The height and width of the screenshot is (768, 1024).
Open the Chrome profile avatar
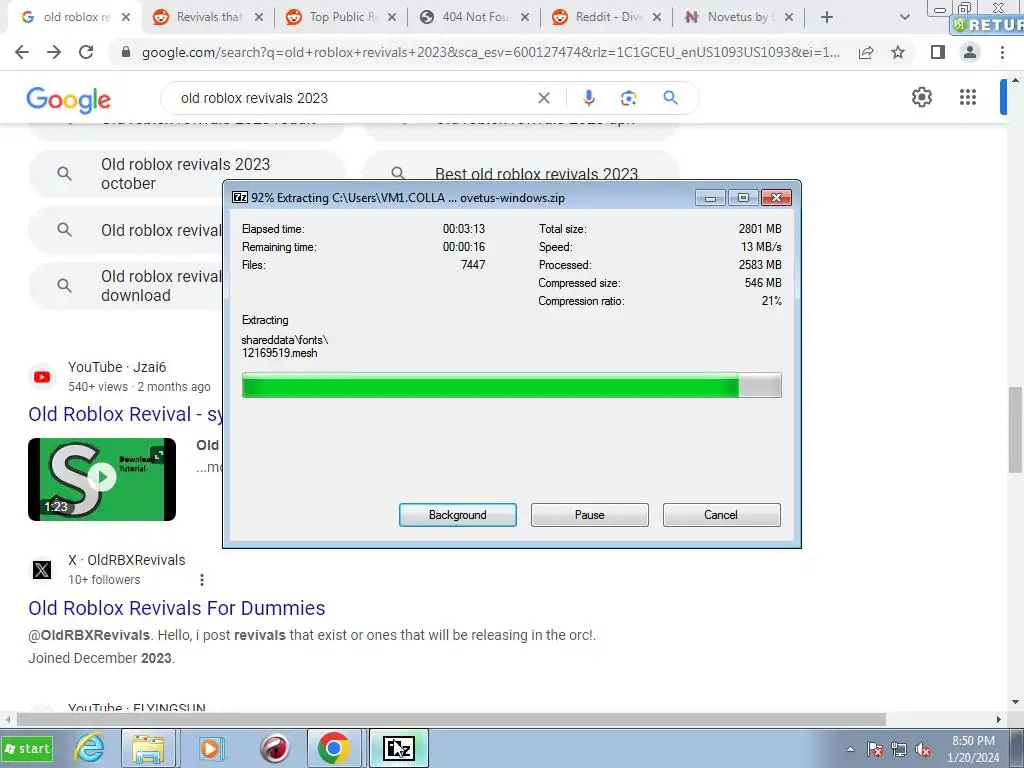970,52
